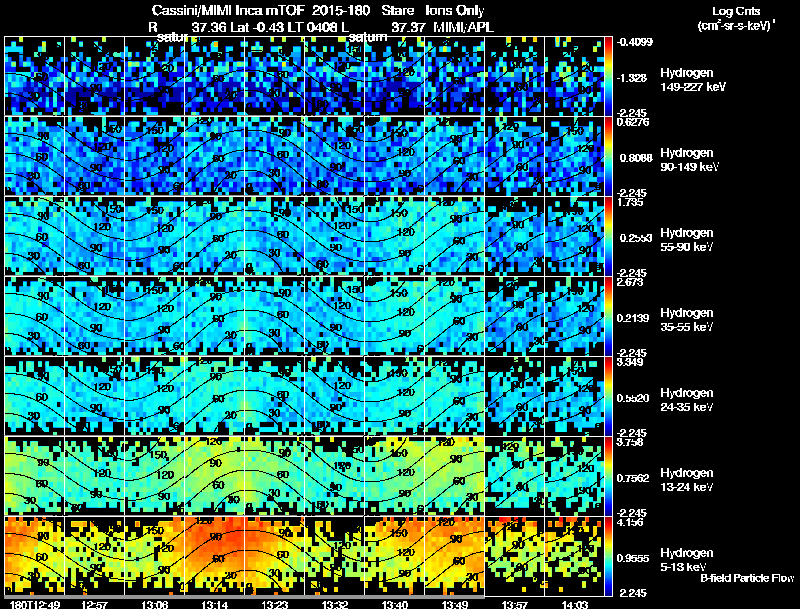Select the 'MIMI/APL' credit text
Image resolution: width=800 pixels, height=609 pixels.
coord(464,27)
